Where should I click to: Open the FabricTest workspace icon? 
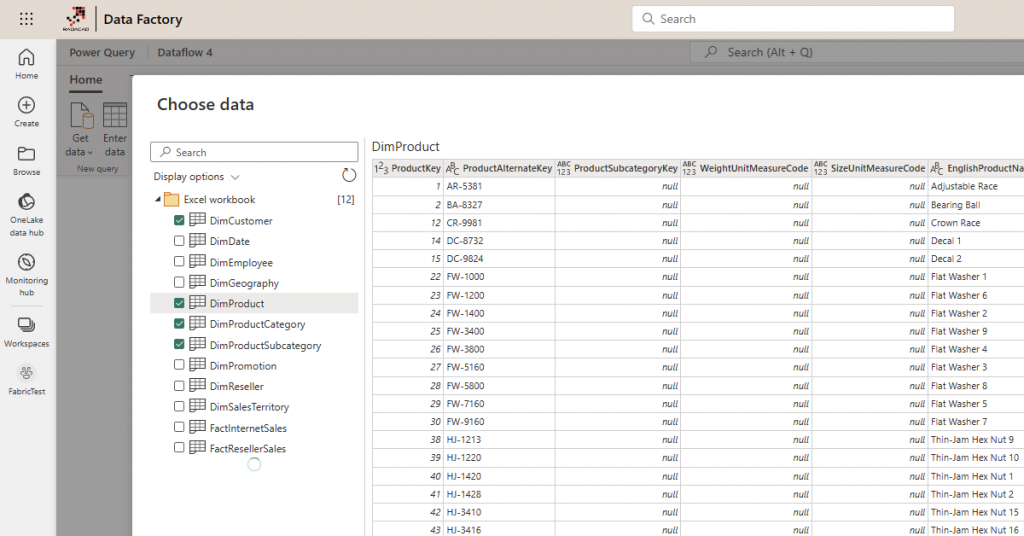(26, 378)
